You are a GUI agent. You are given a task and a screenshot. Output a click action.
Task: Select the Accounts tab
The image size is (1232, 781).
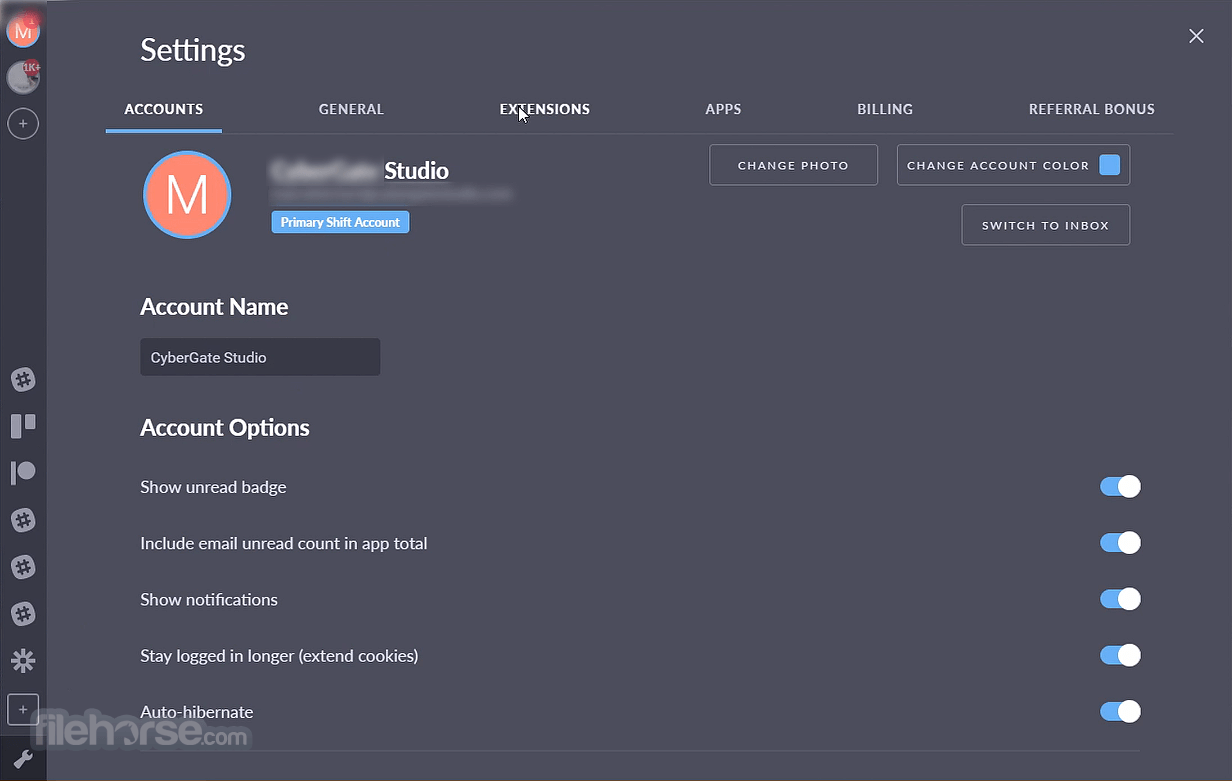(164, 109)
